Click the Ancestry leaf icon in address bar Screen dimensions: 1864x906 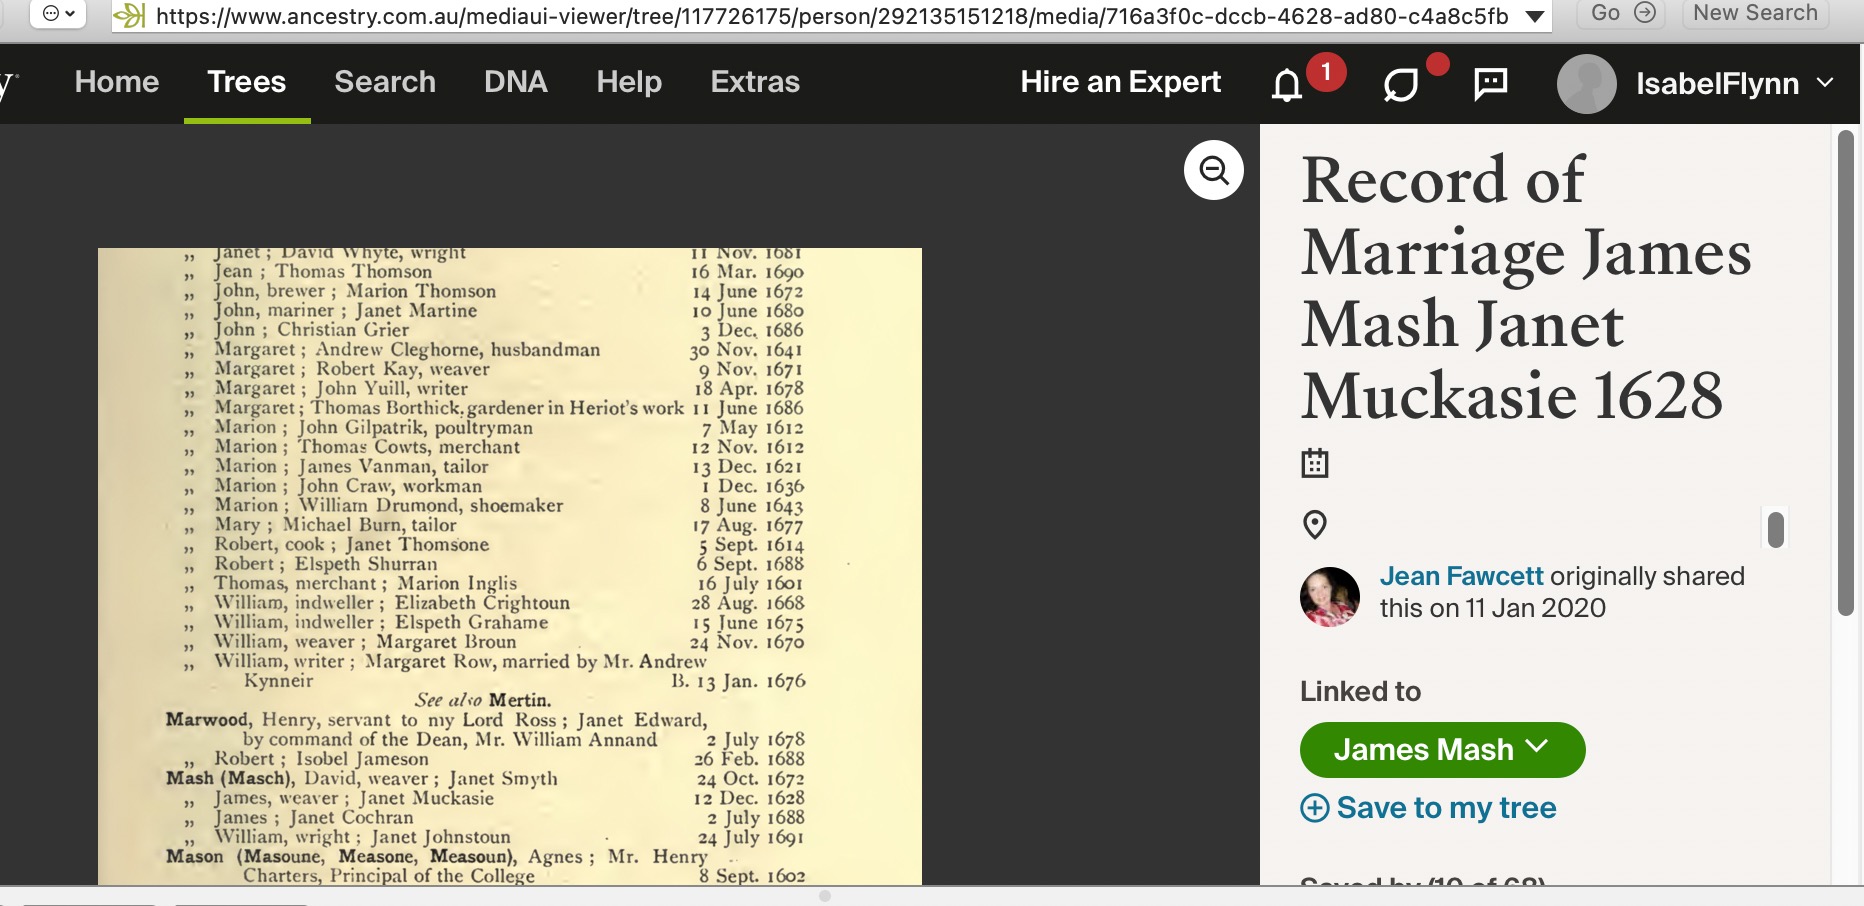129,15
